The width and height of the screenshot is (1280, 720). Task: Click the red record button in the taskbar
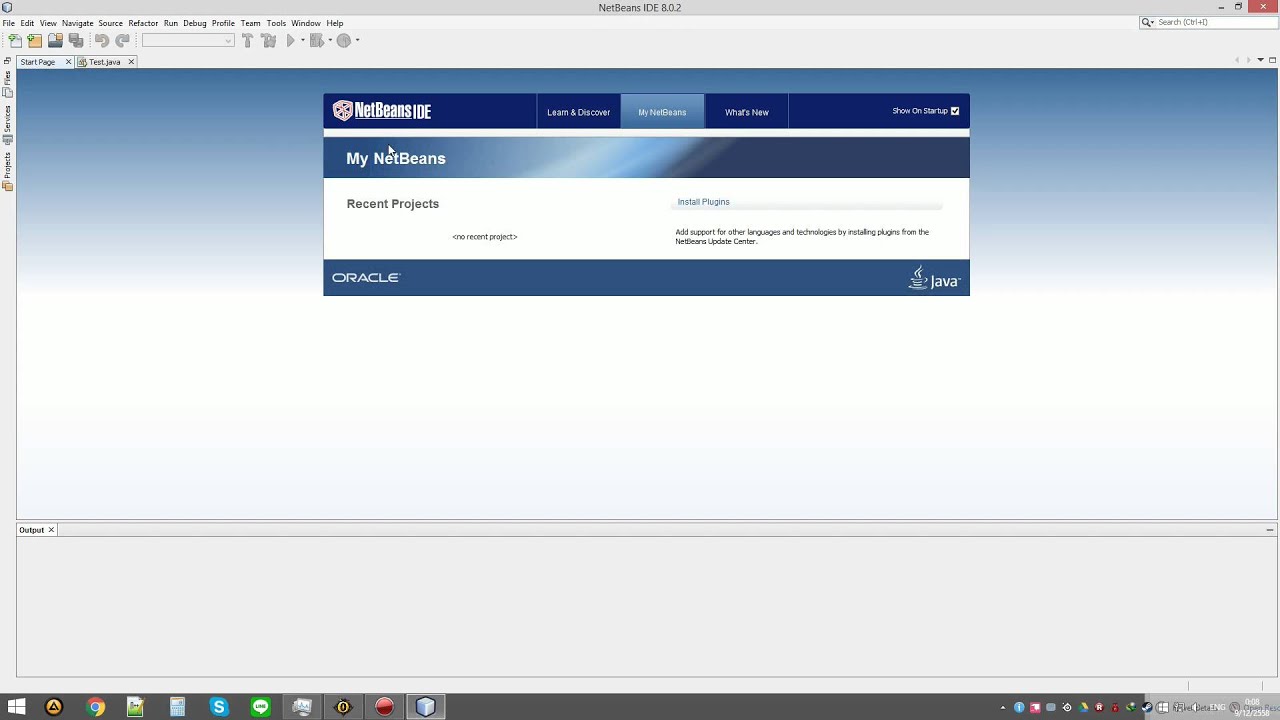pos(384,707)
